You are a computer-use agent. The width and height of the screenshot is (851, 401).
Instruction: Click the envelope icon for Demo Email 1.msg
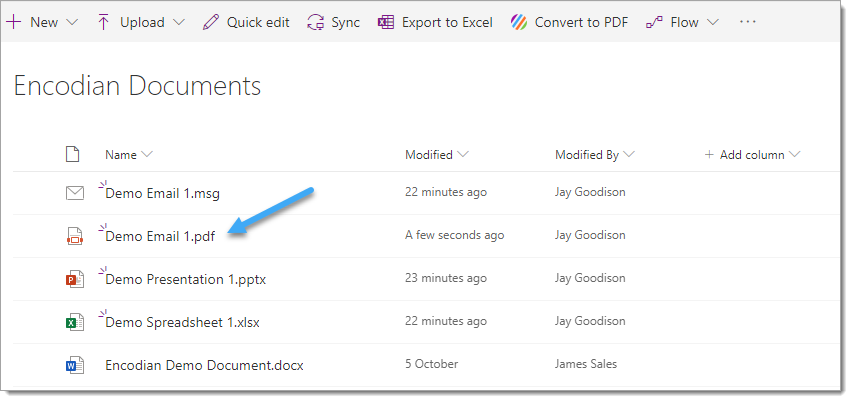coord(74,193)
